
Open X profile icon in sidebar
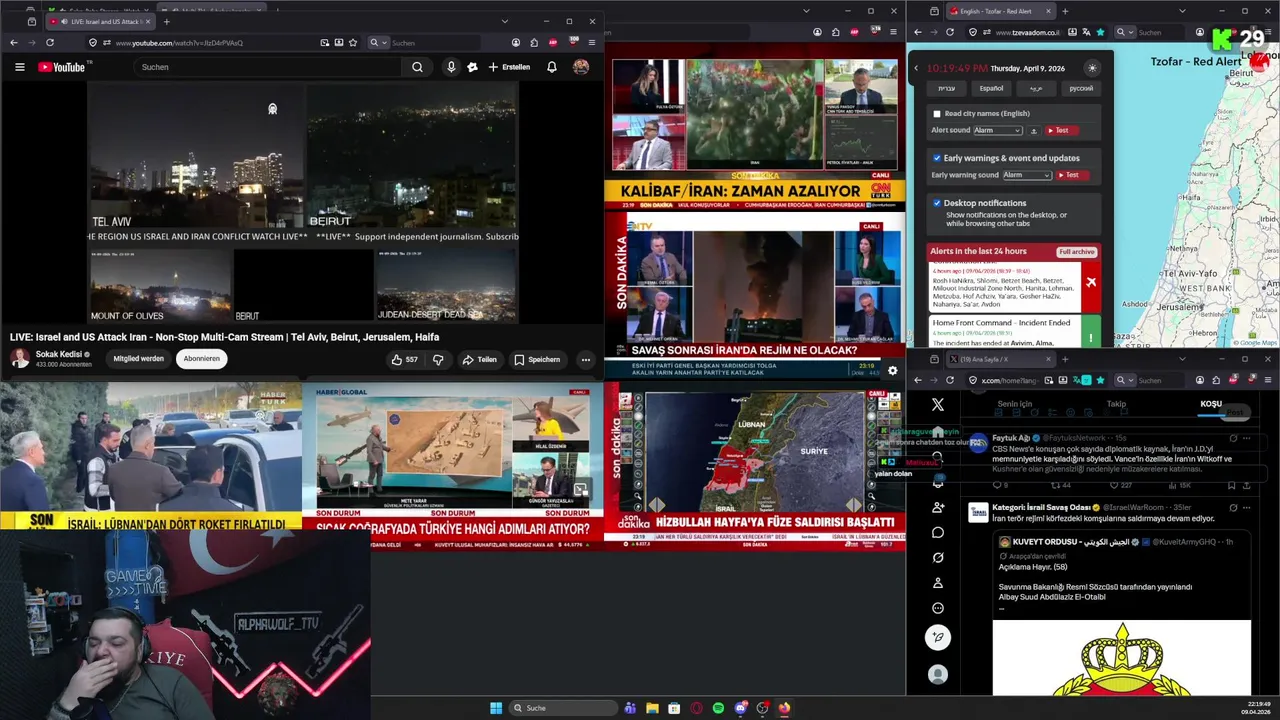tap(938, 583)
